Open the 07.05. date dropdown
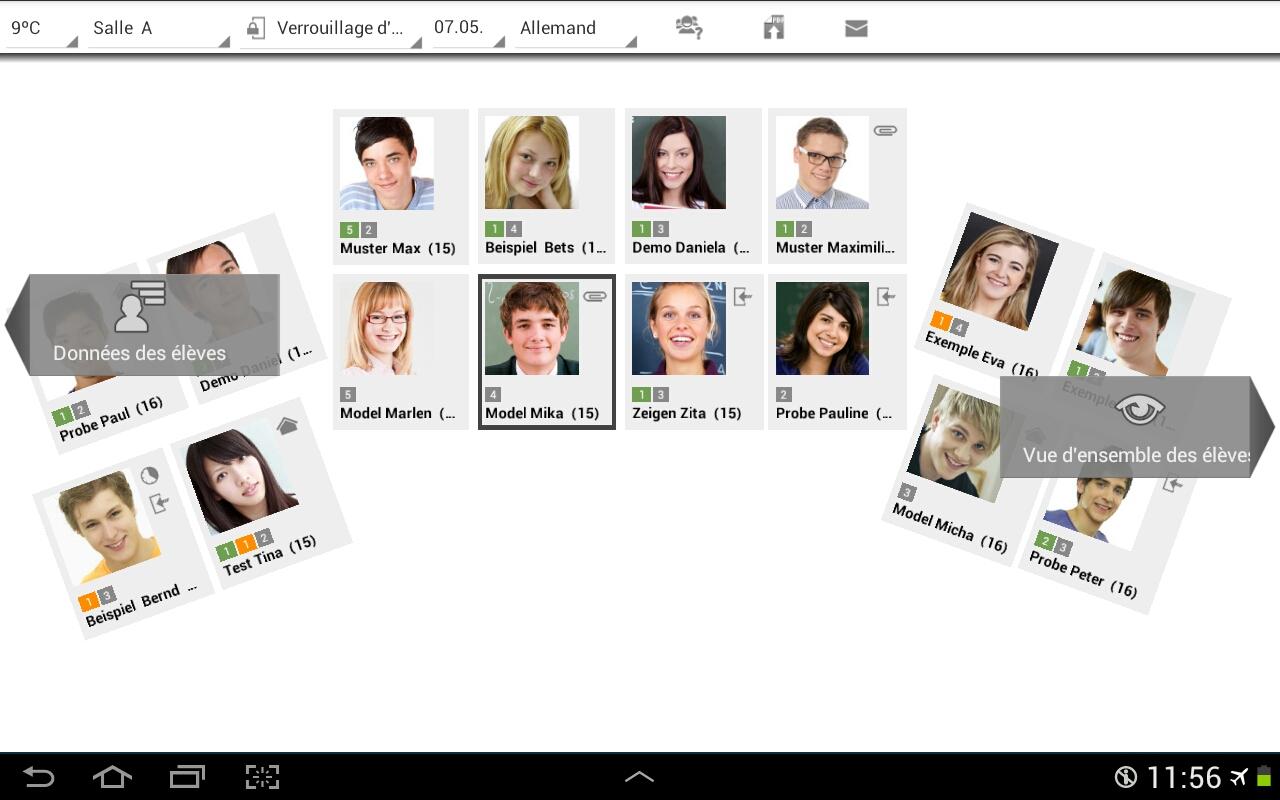This screenshot has height=800, width=1280. point(468,28)
